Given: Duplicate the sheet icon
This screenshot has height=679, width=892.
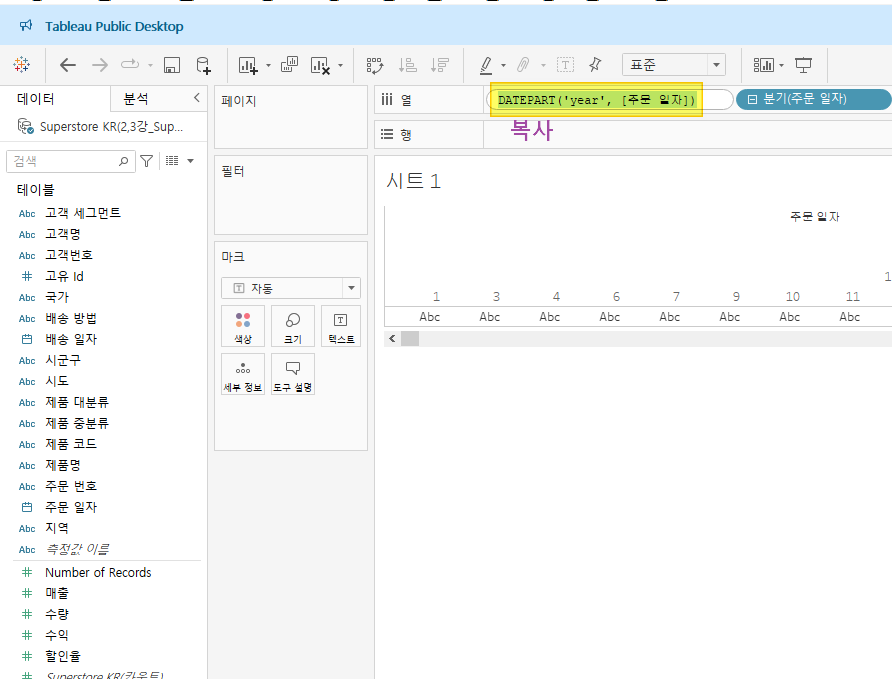Looking at the screenshot, I should click(290, 64).
